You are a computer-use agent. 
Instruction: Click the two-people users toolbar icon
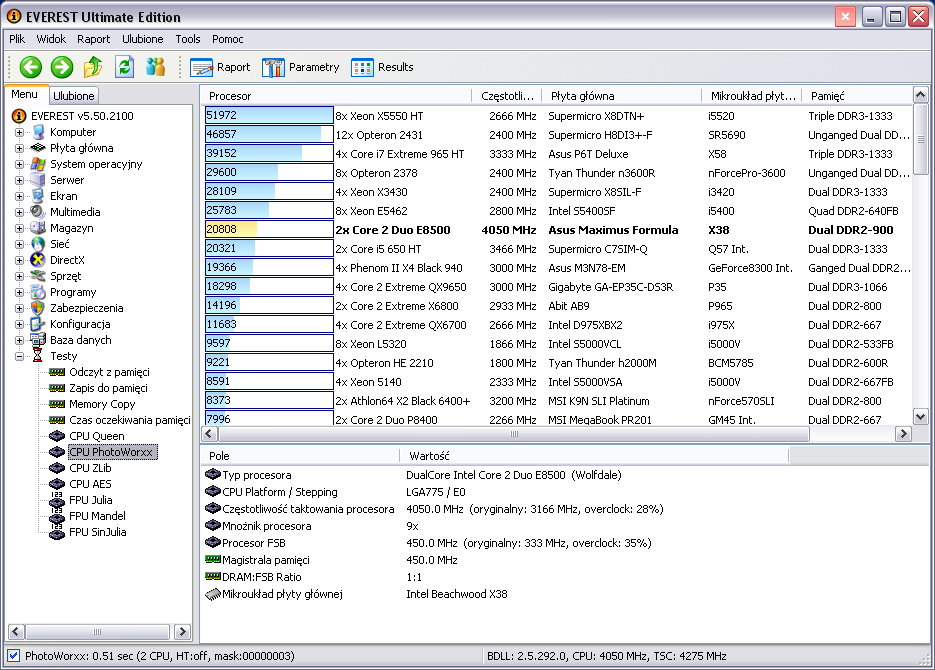155,67
